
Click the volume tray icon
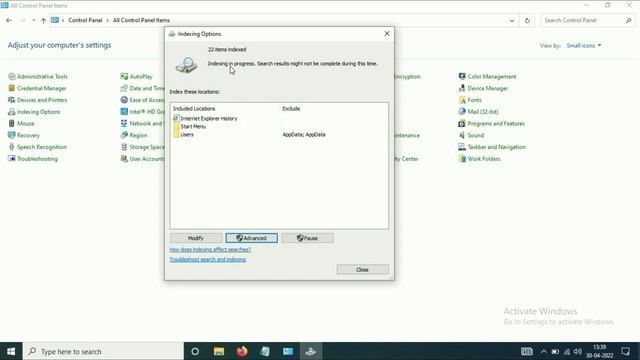point(578,351)
